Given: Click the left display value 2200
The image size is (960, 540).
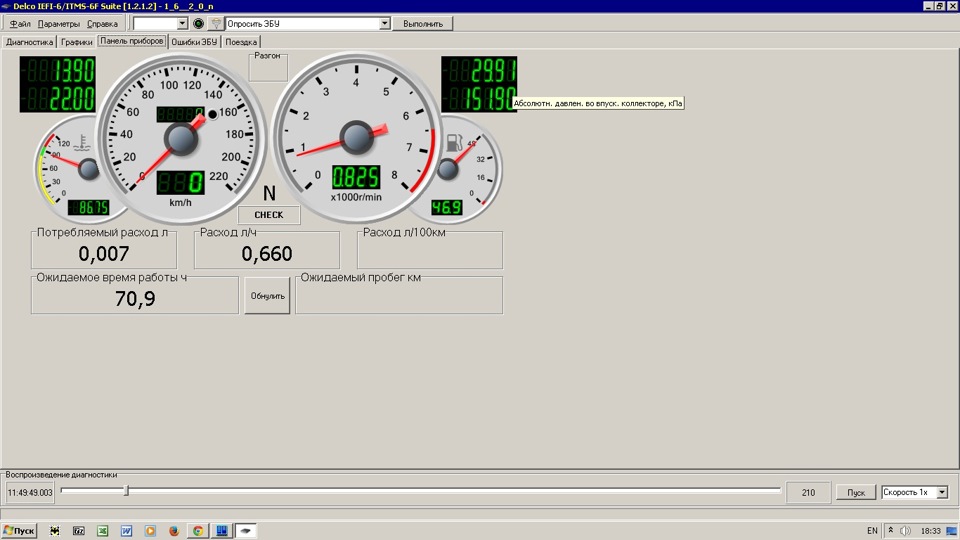Looking at the screenshot, I should [58, 99].
